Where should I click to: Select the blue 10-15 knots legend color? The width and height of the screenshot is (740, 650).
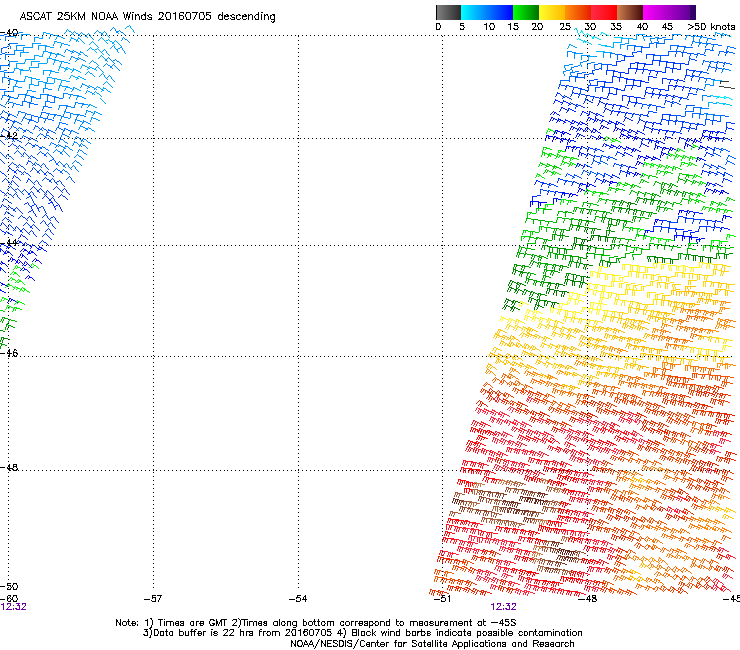[500, 12]
